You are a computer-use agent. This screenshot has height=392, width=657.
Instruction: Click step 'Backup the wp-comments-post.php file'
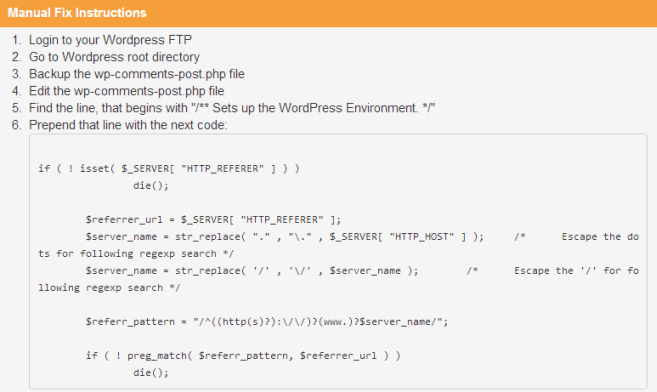pos(137,74)
